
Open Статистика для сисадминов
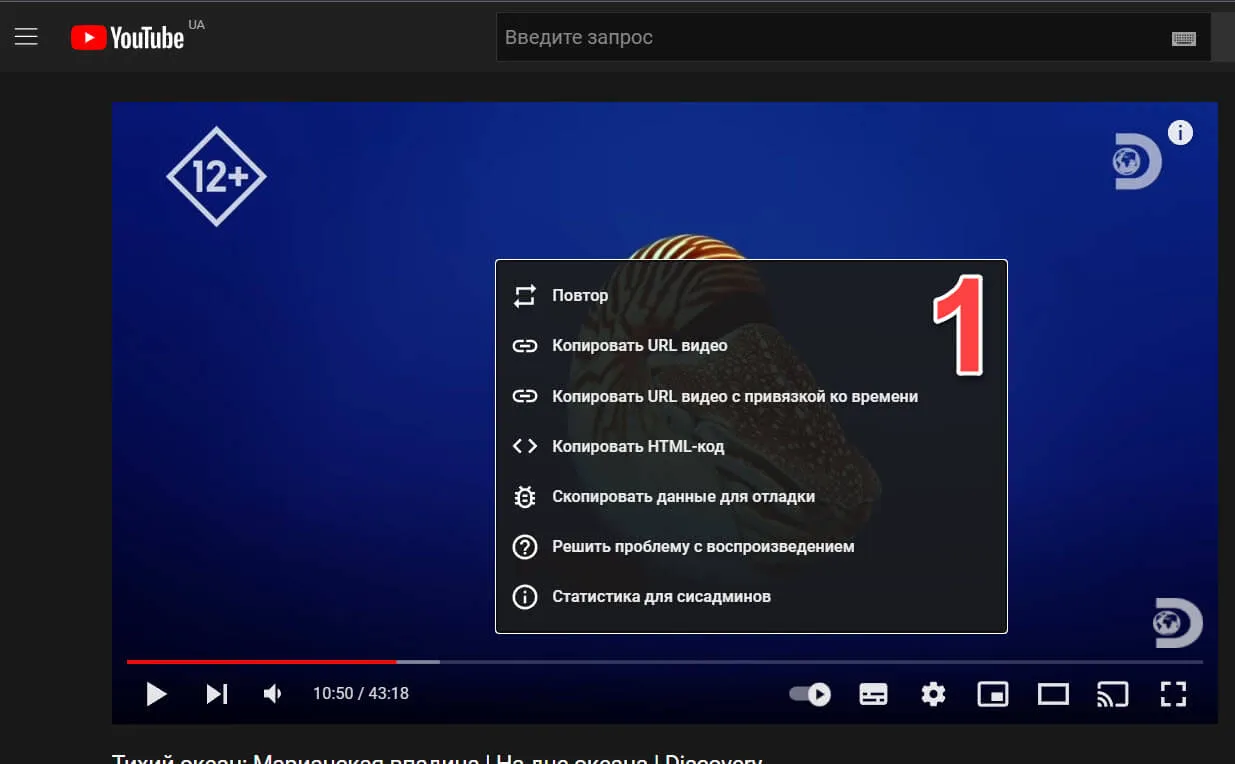point(751,597)
